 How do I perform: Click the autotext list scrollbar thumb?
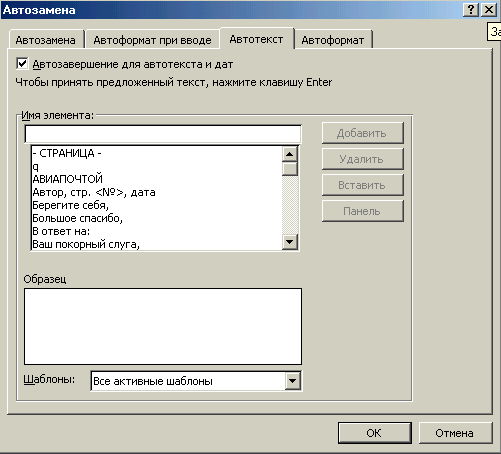(290, 169)
